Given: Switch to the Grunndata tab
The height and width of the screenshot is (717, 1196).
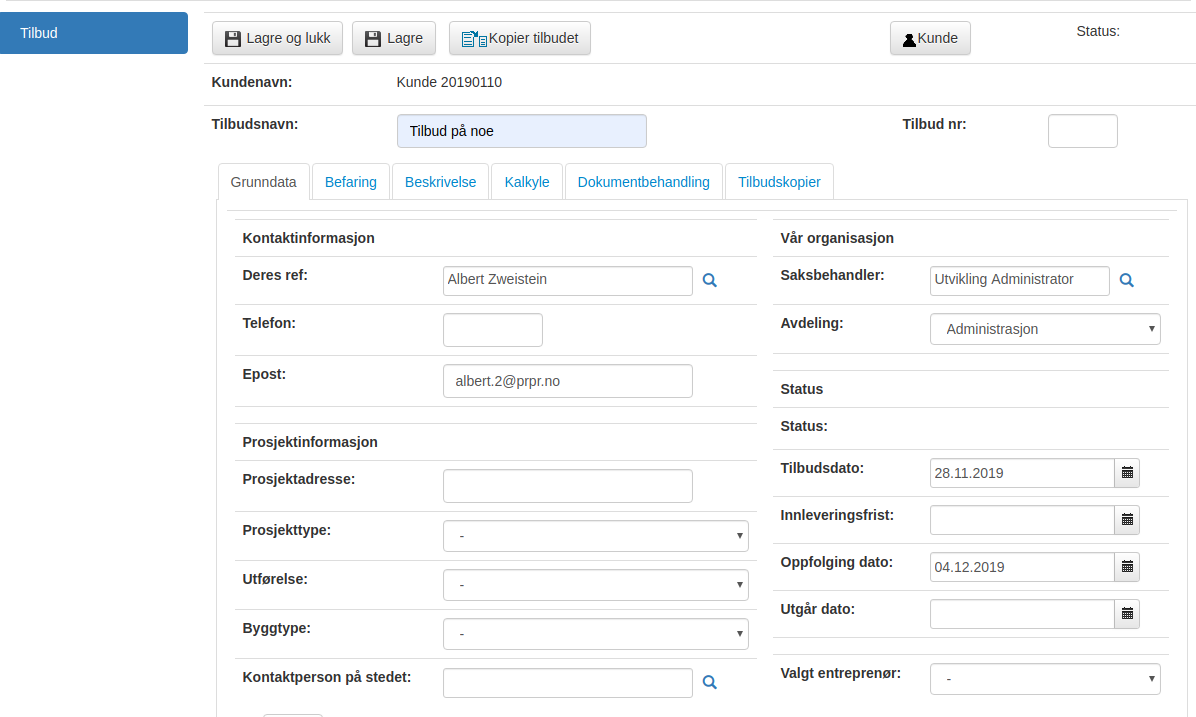Looking at the screenshot, I should click(264, 182).
